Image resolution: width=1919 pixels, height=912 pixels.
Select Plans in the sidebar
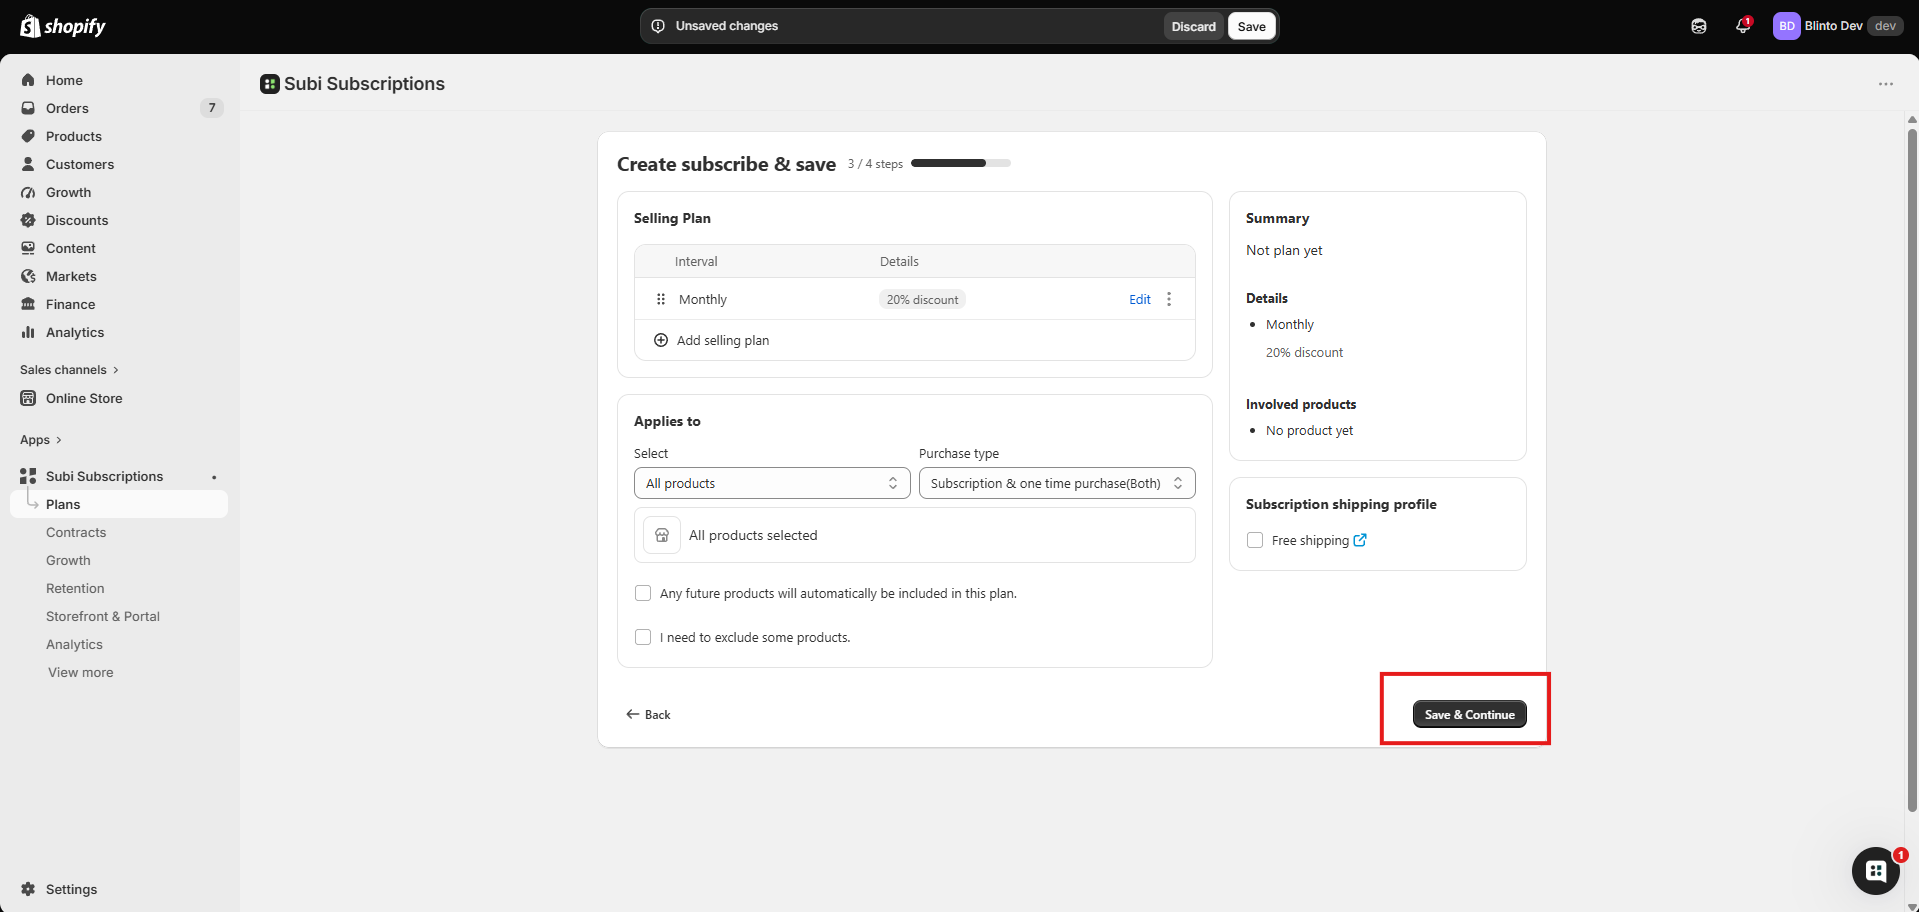pyautogui.click(x=120, y=504)
